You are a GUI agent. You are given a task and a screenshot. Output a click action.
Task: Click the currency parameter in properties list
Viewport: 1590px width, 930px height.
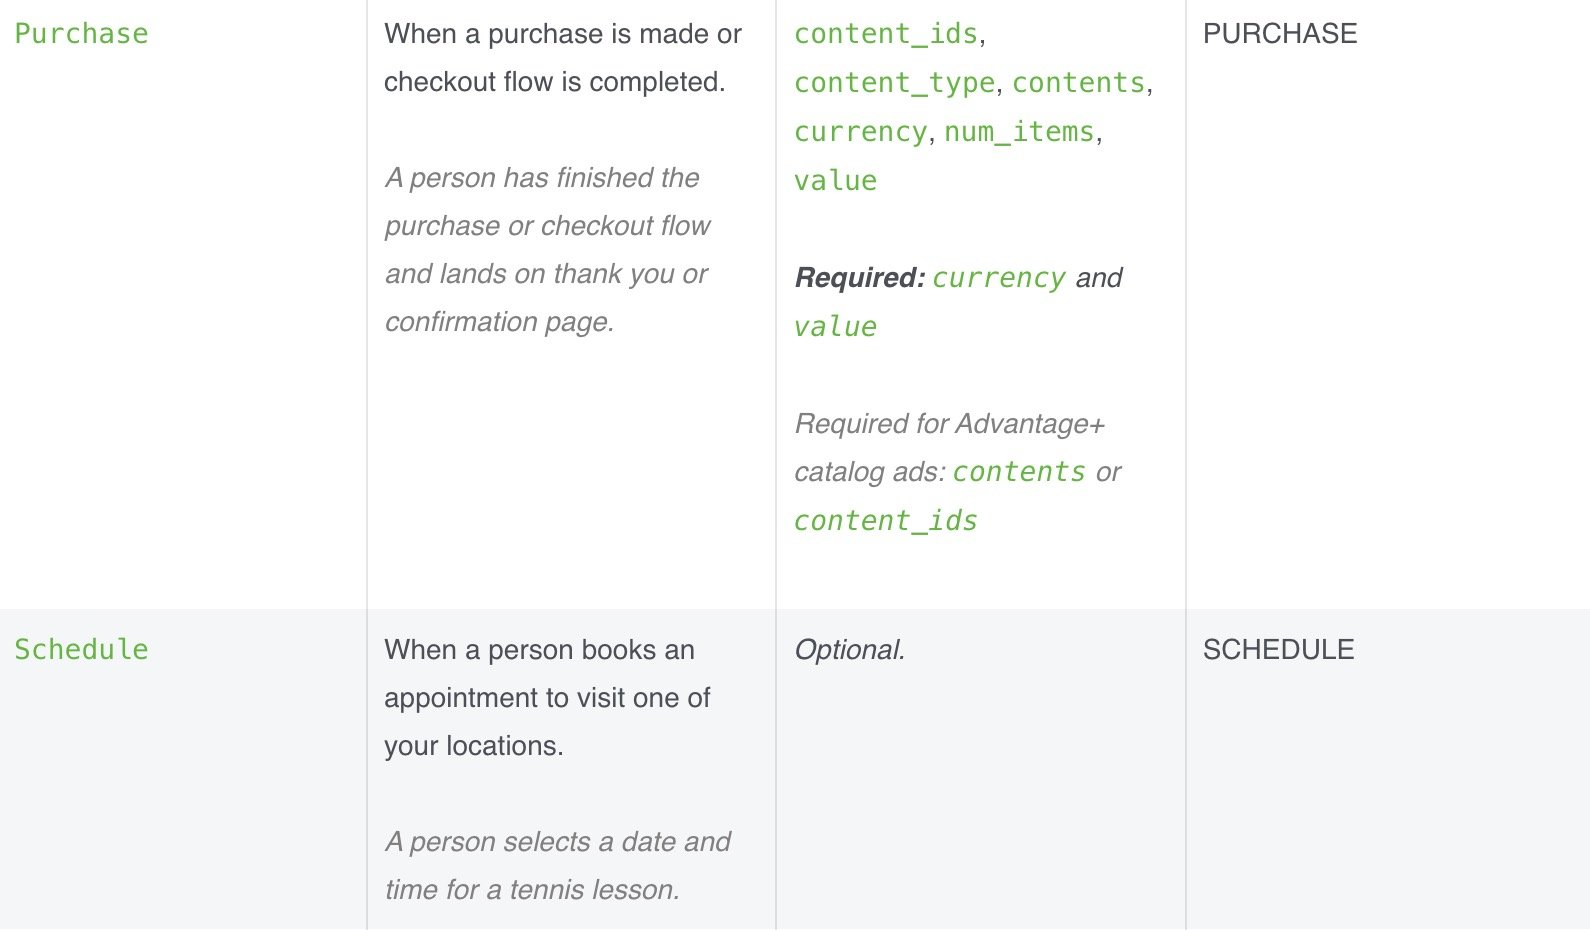(861, 132)
